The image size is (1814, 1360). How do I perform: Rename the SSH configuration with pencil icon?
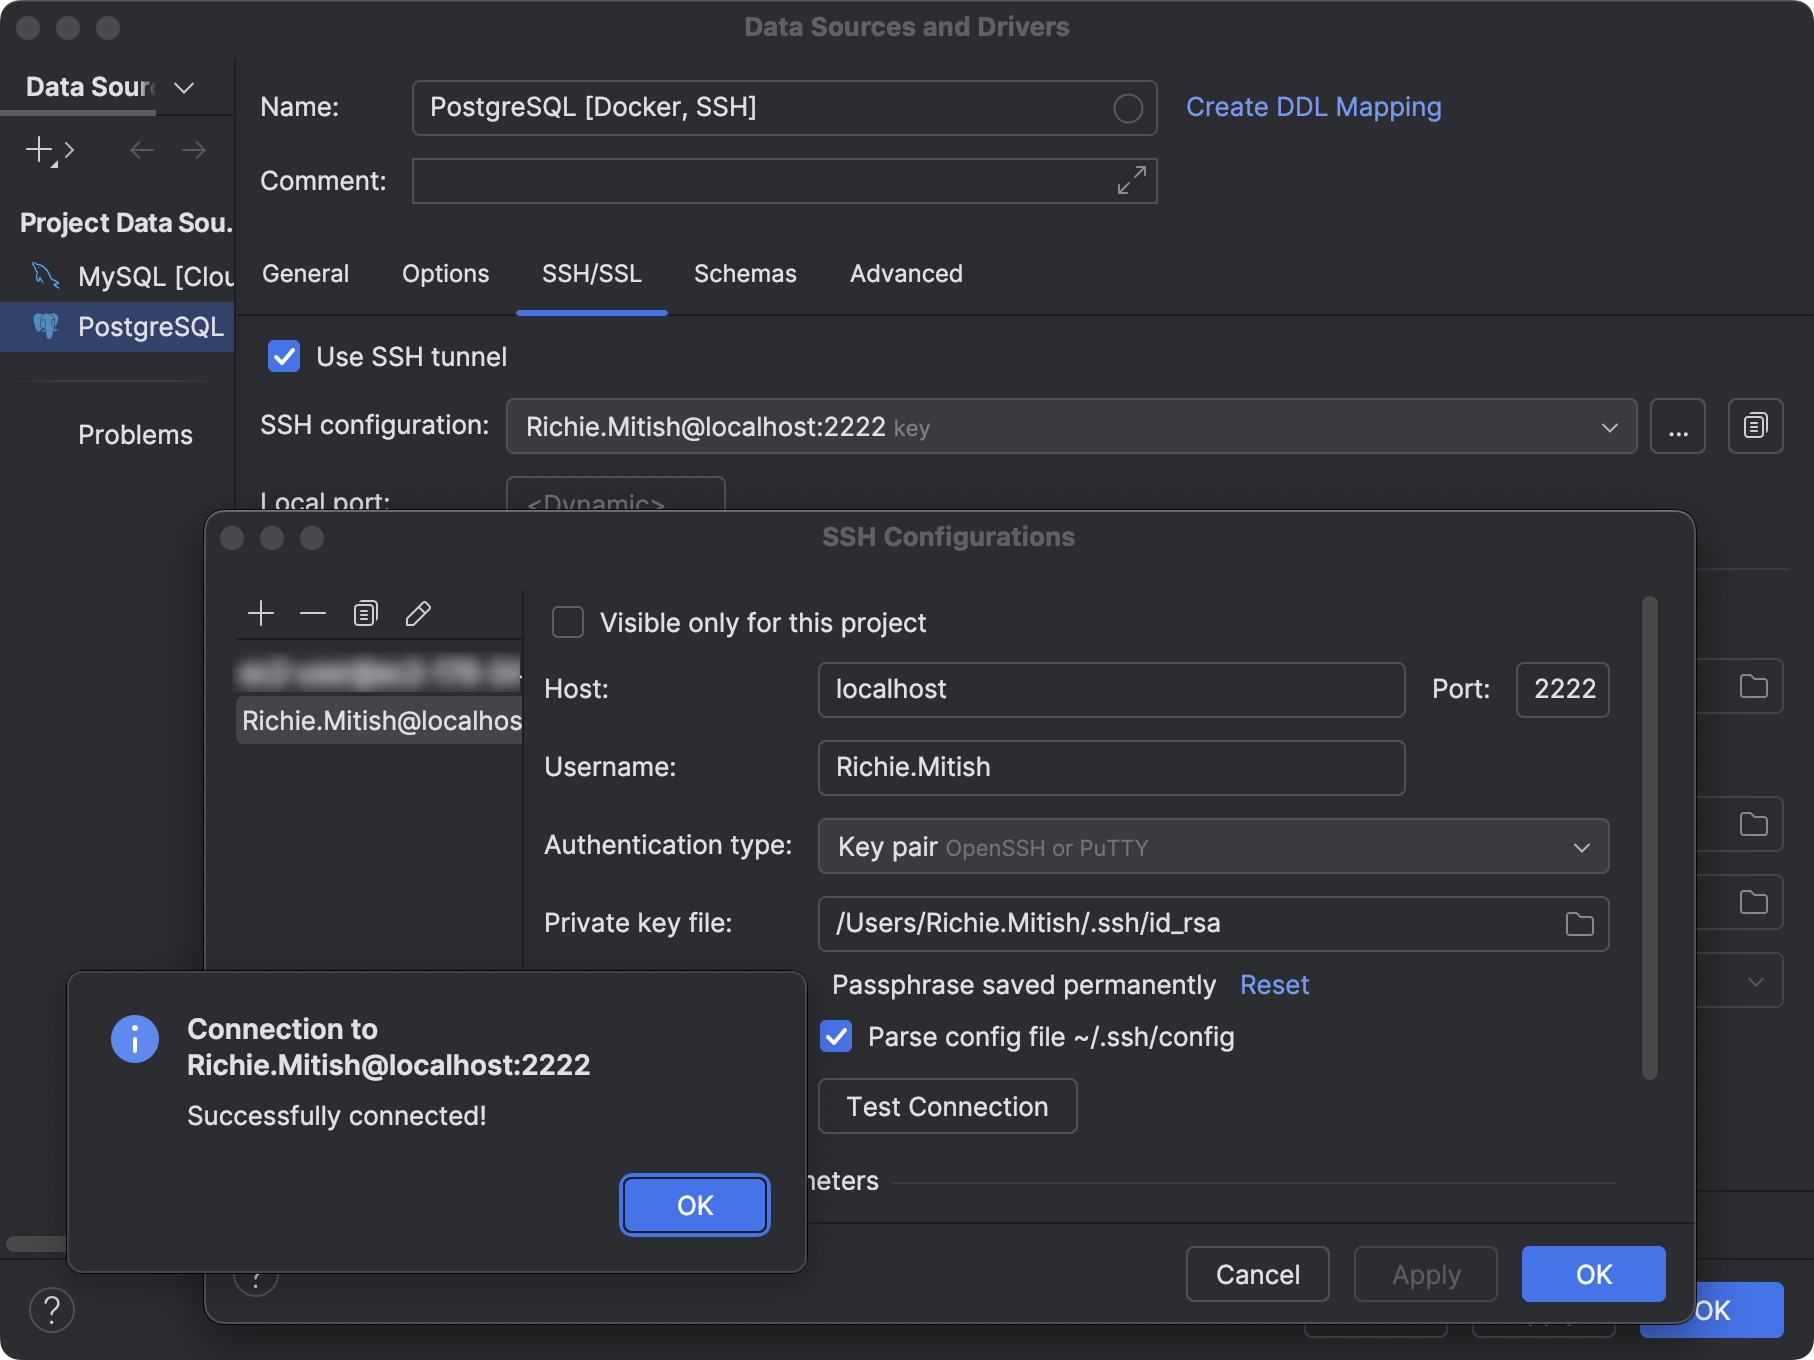coord(418,613)
